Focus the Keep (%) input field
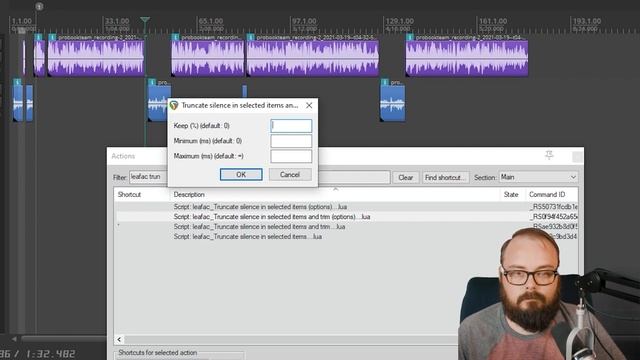The height and width of the screenshot is (360, 640). (291, 126)
